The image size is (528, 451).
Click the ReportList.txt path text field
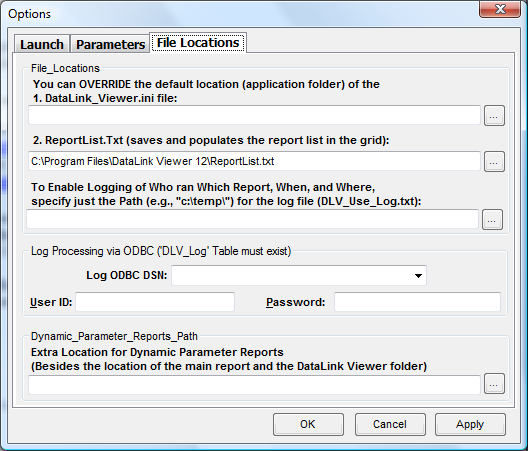tap(255, 161)
